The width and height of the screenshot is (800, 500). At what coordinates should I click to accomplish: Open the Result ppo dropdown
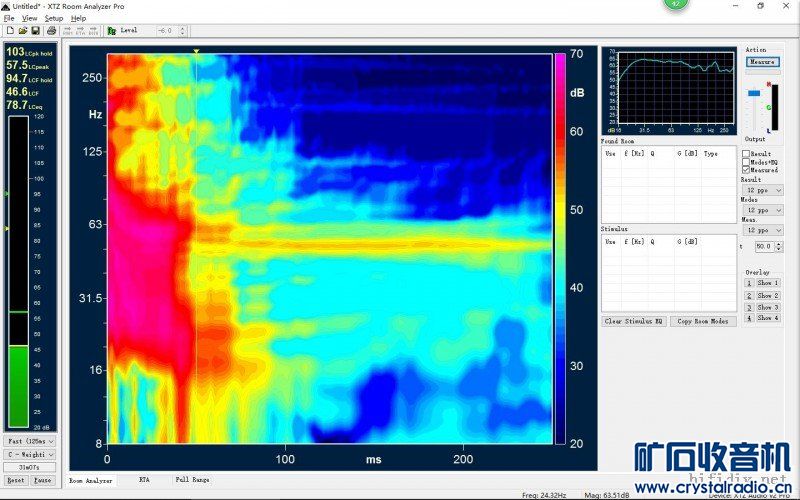[762, 189]
